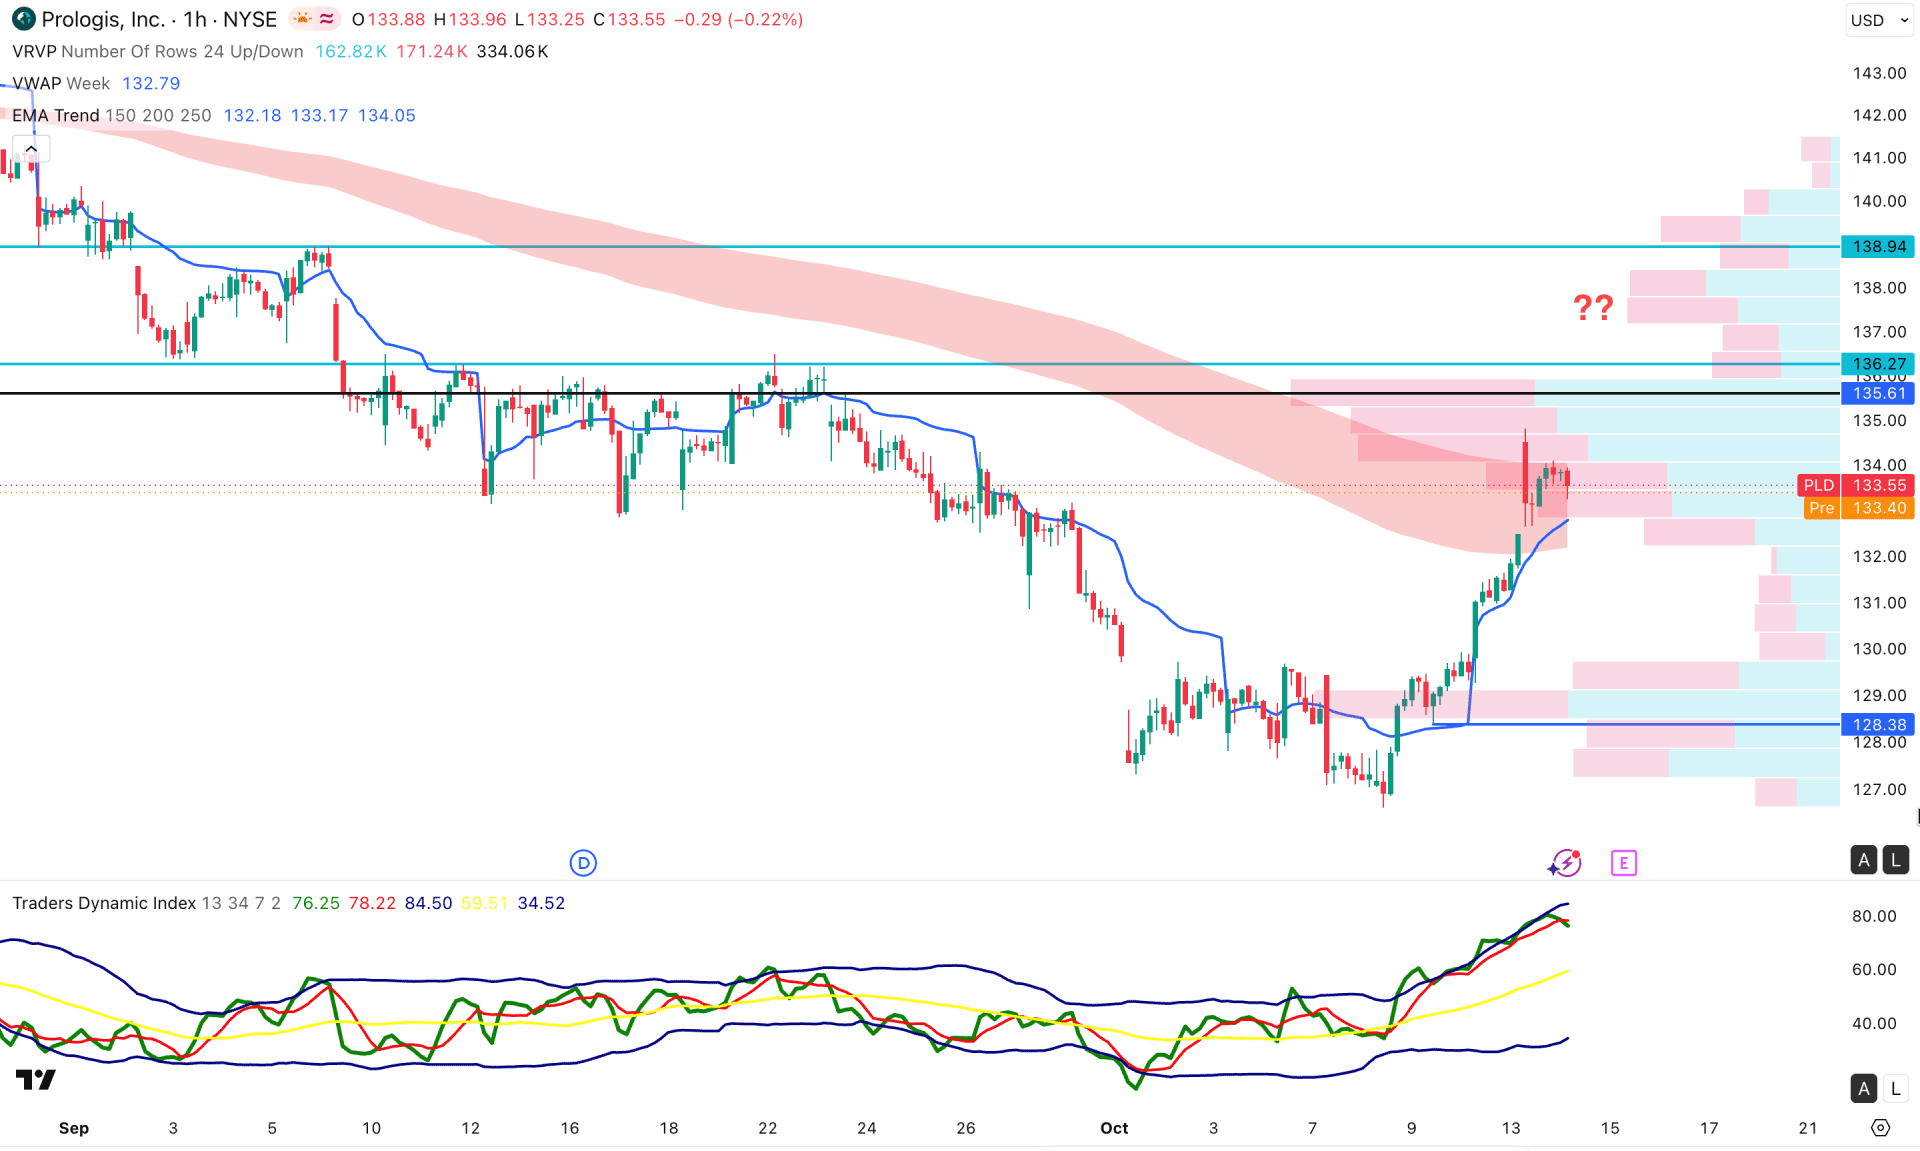Click the Pre 133.40 pre-market label
The image size is (1920, 1151).
coord(1860,508)
